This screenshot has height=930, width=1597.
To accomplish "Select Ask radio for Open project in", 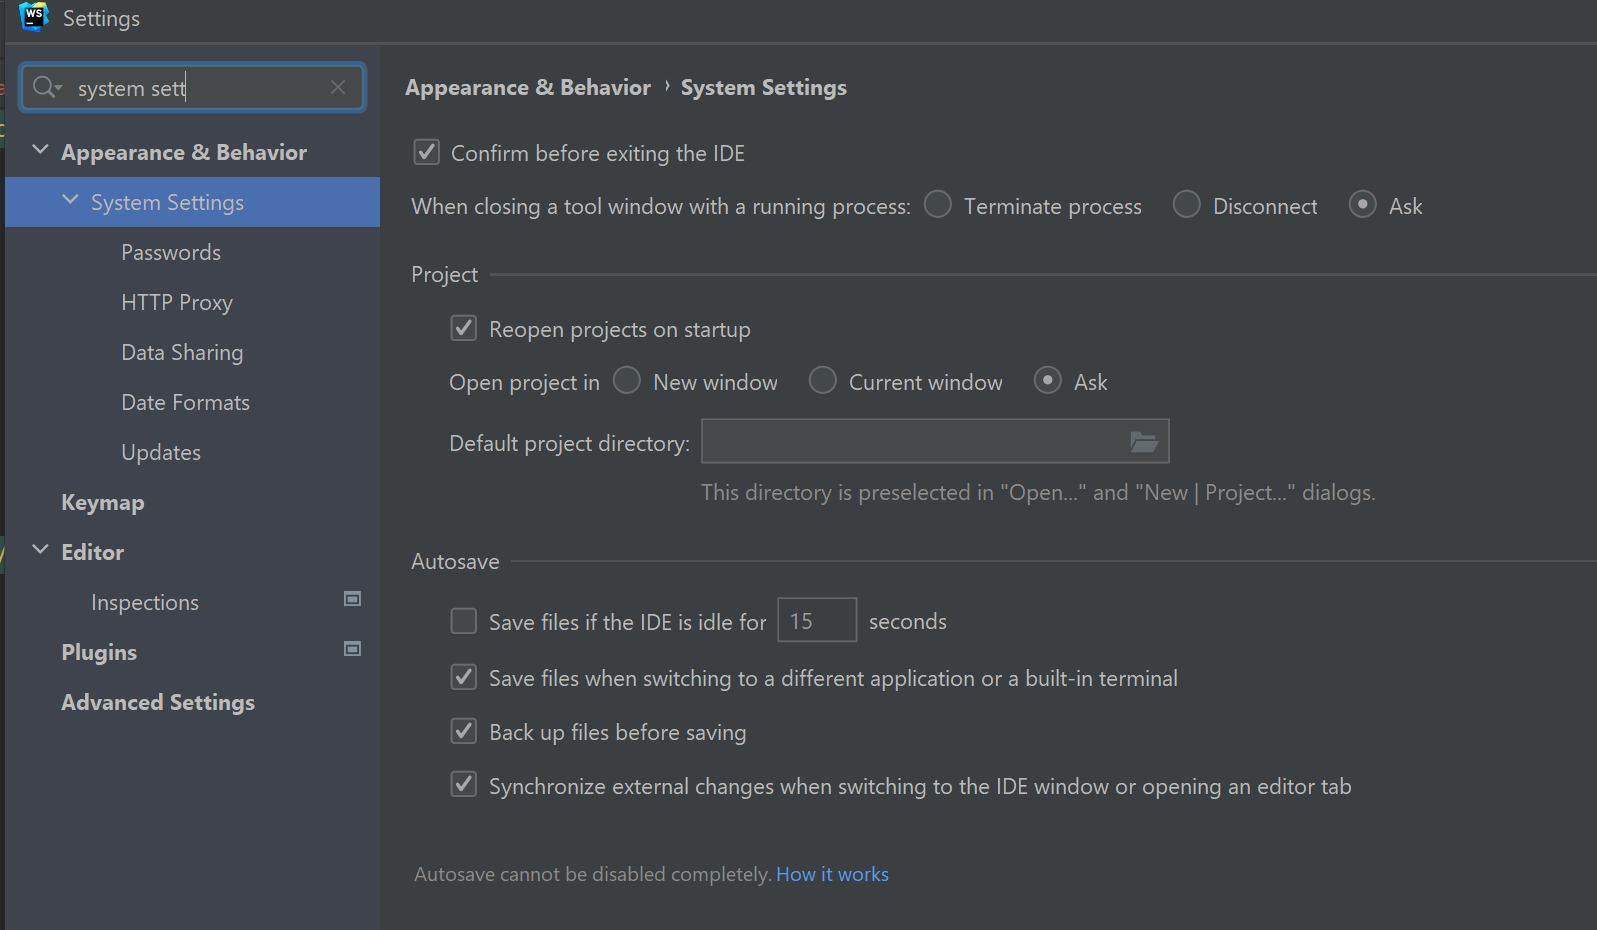I will pos(1048,380).
